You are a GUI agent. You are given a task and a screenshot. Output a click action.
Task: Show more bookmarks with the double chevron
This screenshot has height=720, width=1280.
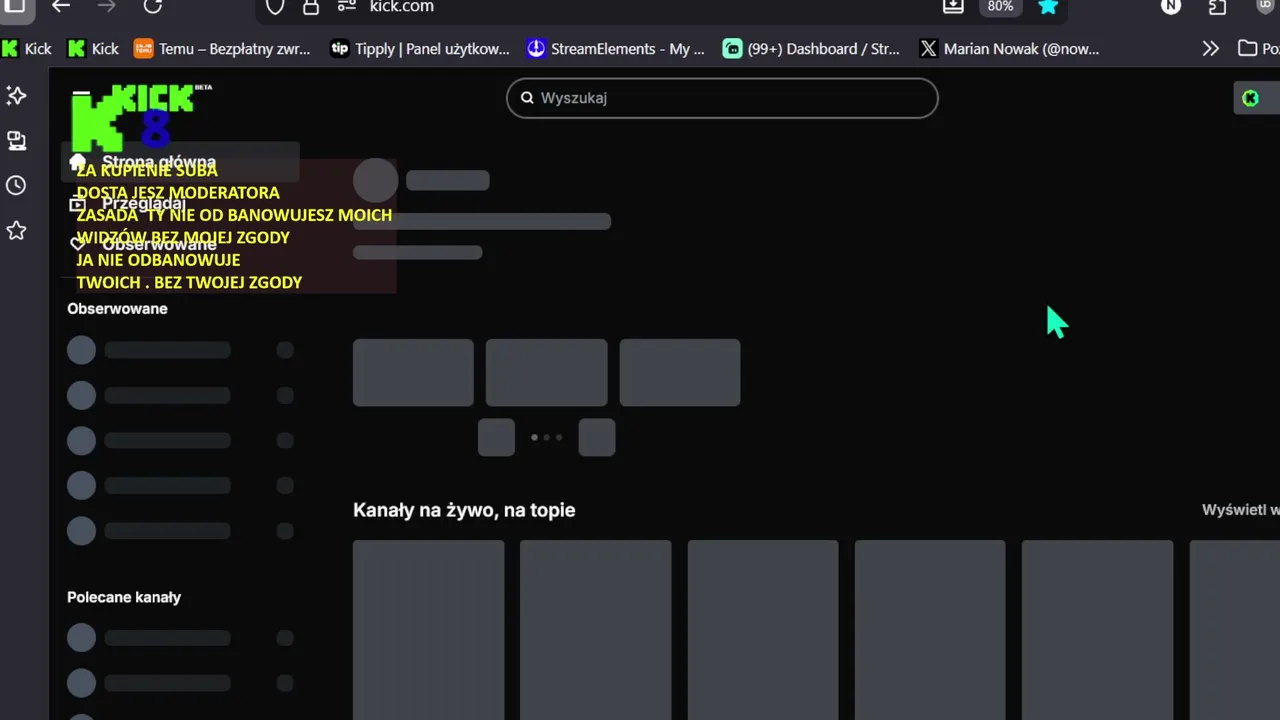pyautogui.click(x=1211, y=48)
